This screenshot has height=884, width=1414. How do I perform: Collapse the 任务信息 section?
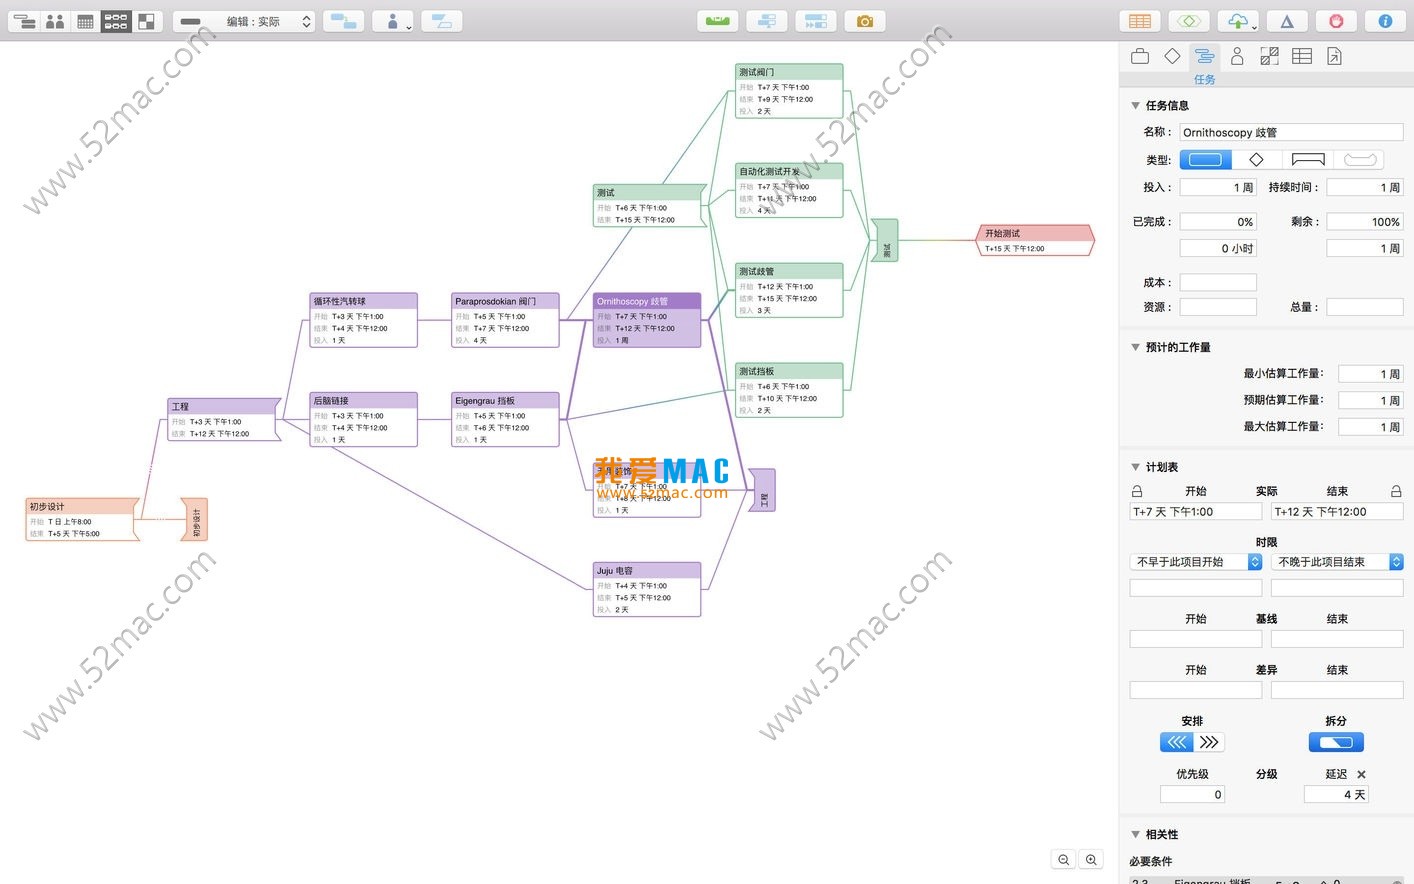[1135, 105]
